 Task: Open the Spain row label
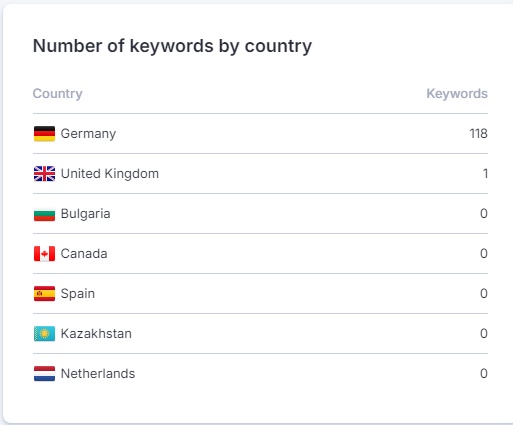click(x=78, y=294)
